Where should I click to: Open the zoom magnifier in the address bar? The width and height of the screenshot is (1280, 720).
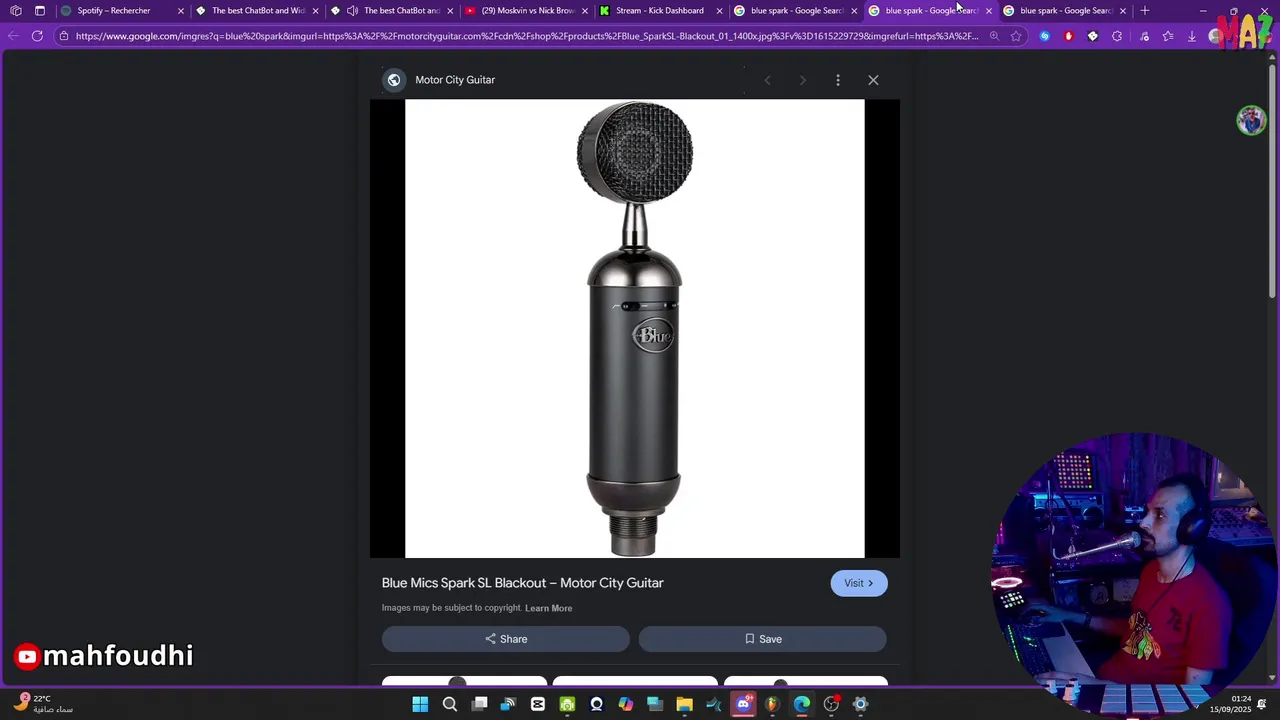click(994, 36)
